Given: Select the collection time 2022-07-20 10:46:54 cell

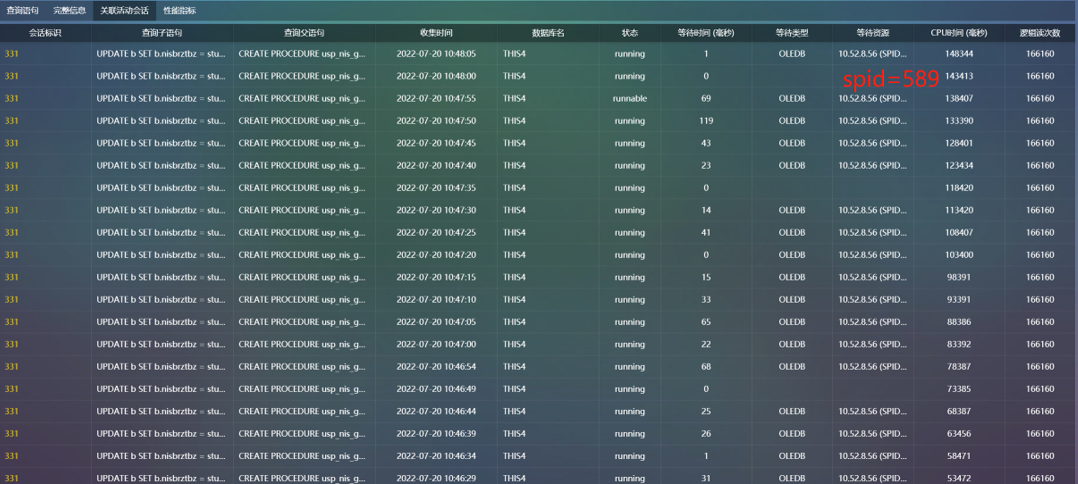Looking at the screenshot, I should [x=436, y=366].
